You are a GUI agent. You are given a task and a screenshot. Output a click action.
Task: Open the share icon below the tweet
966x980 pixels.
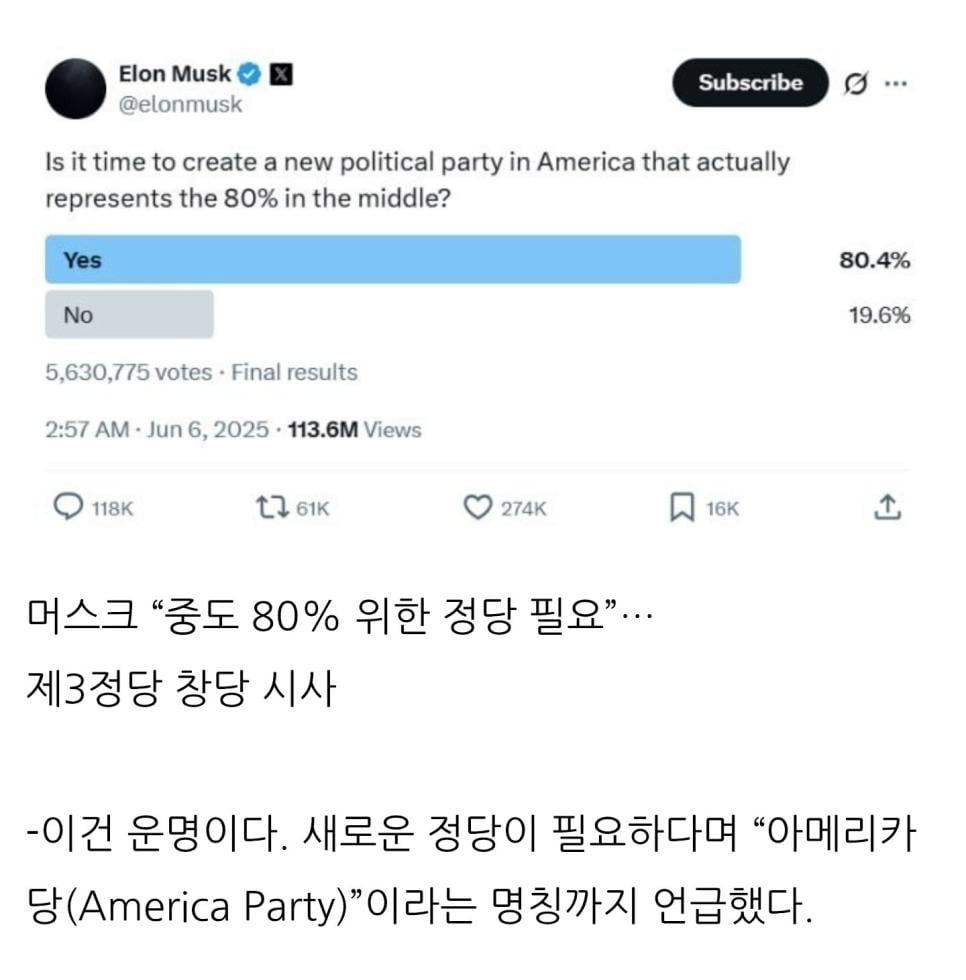888,508
